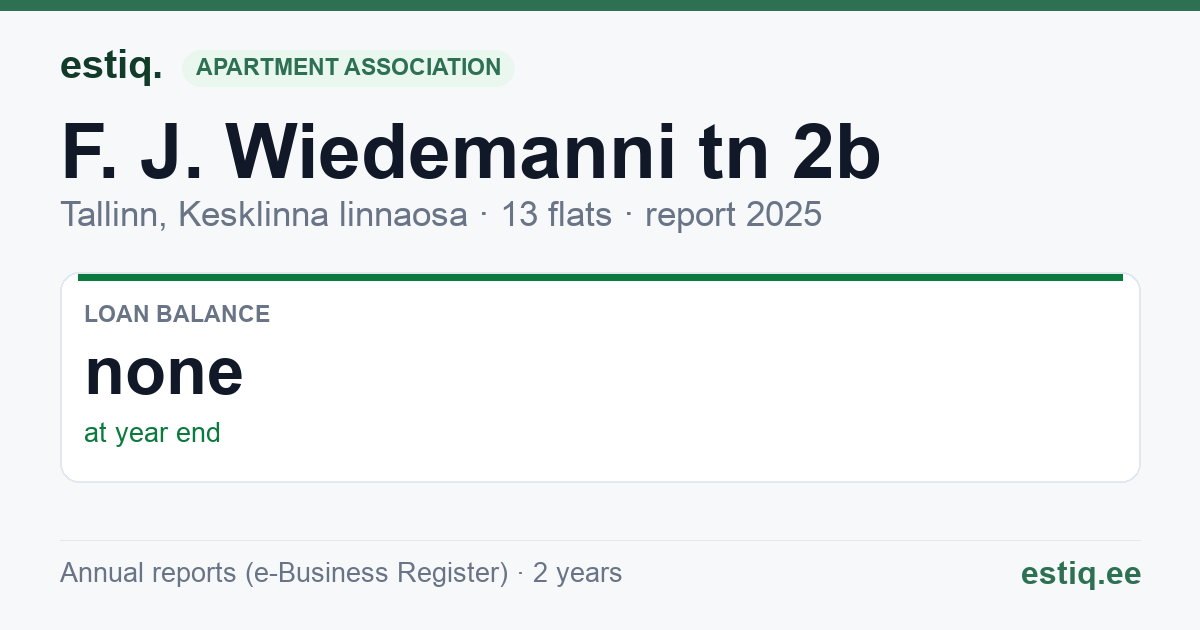Click the green accent bar atop loan card

click(x=600, y=277)
